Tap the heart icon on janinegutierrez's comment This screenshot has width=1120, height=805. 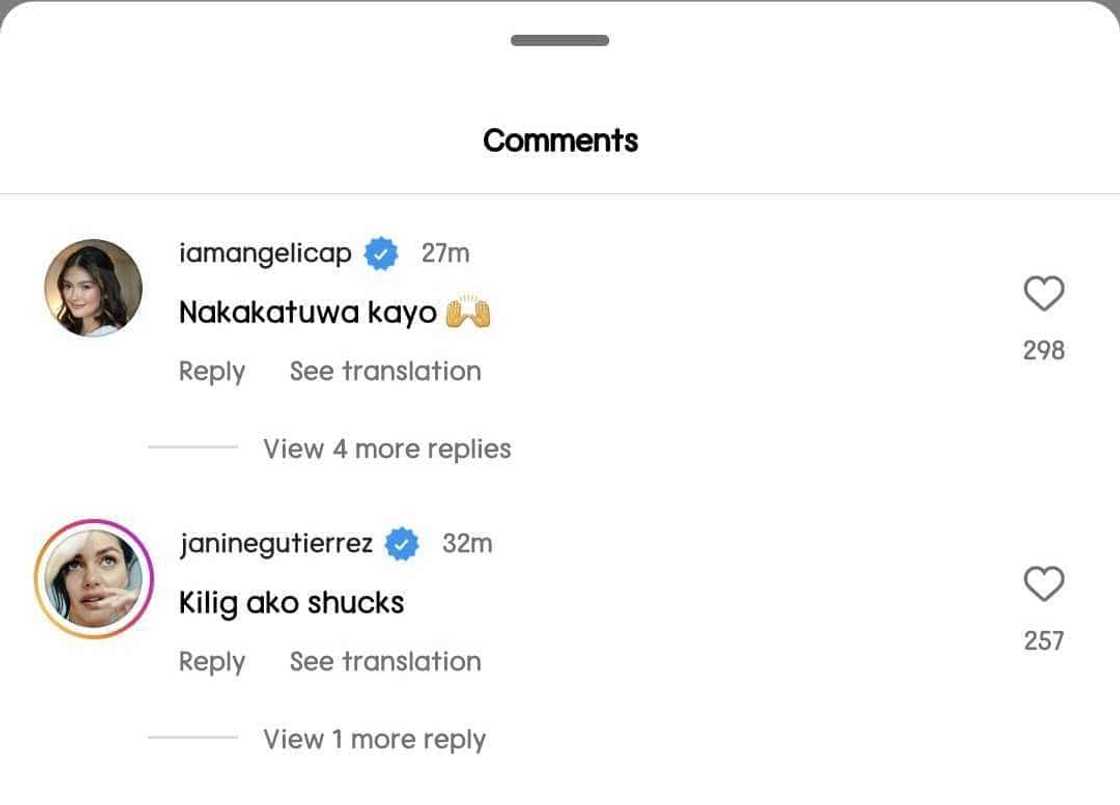(1043, 584)
